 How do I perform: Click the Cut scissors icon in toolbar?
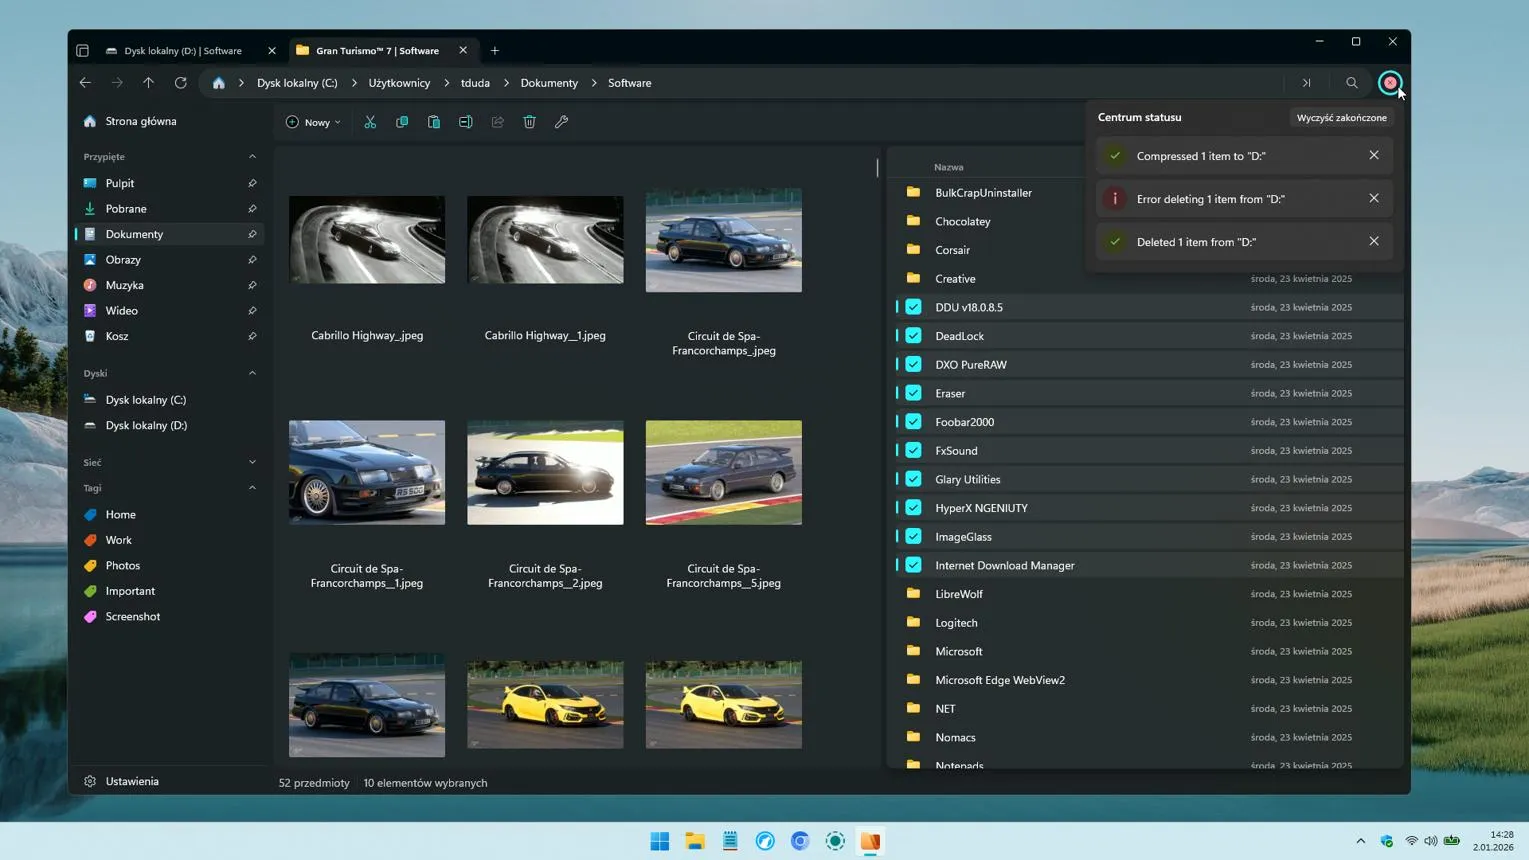point(370,122)
